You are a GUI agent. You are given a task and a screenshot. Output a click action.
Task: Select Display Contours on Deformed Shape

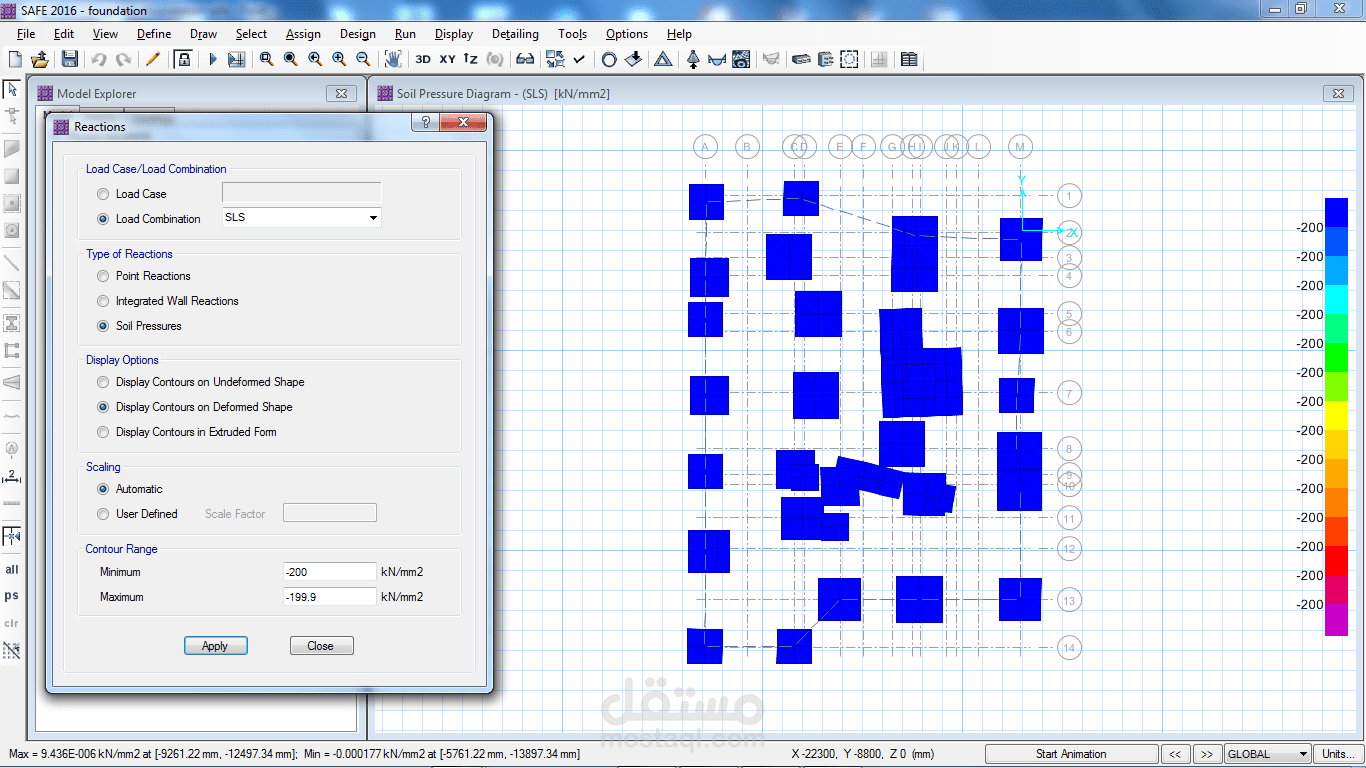(x=103, y=407)
